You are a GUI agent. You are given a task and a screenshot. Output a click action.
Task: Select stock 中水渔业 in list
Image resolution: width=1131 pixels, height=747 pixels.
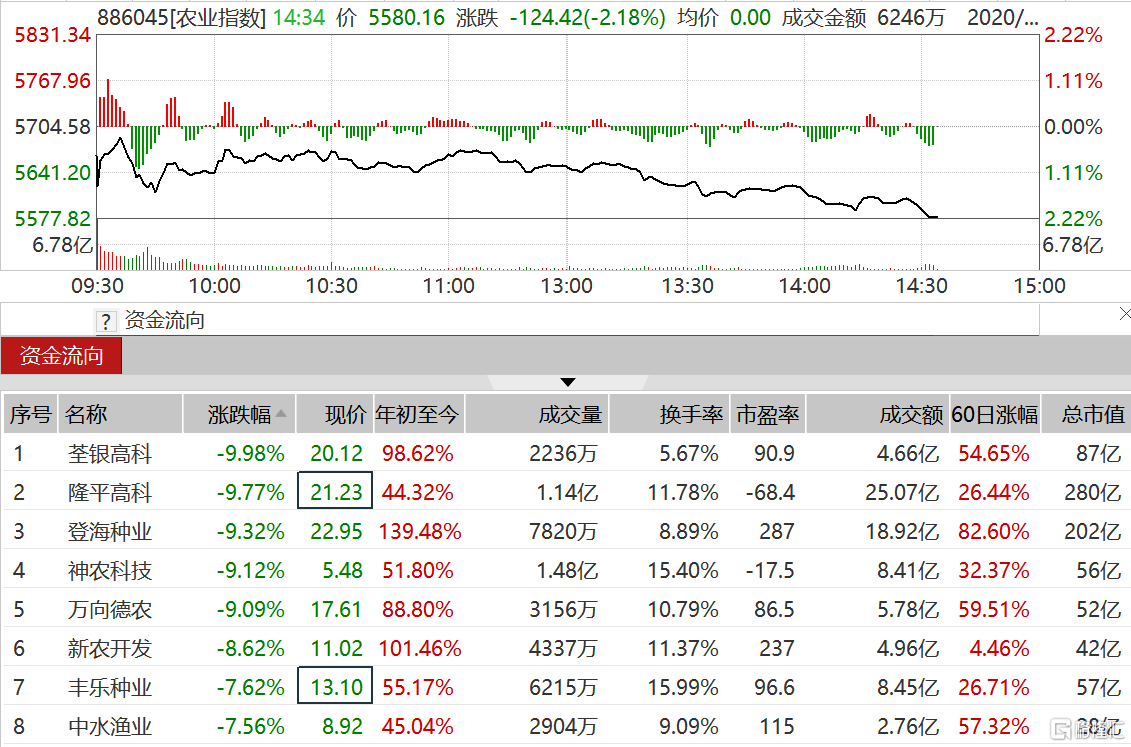[110, 726]
